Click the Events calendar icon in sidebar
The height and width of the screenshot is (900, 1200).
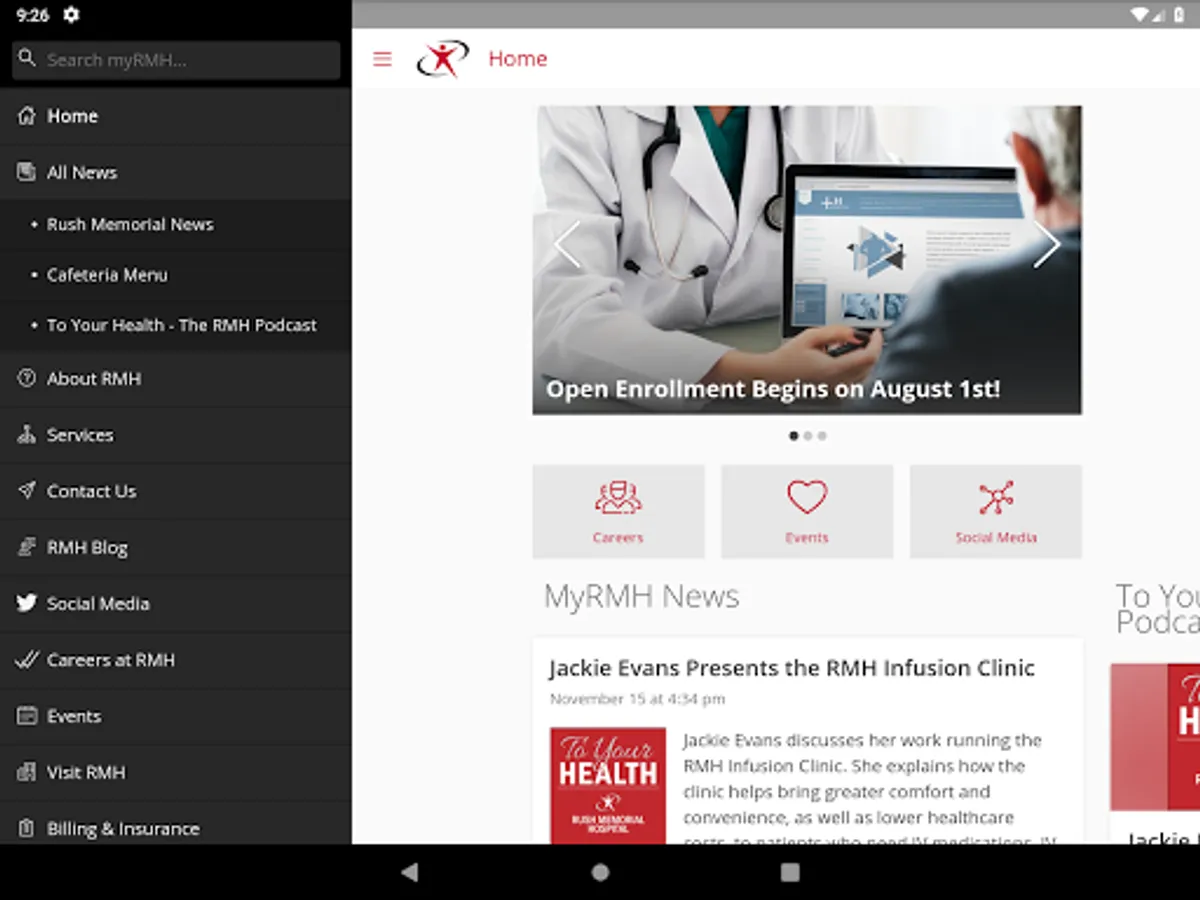[x=27, y=716]
